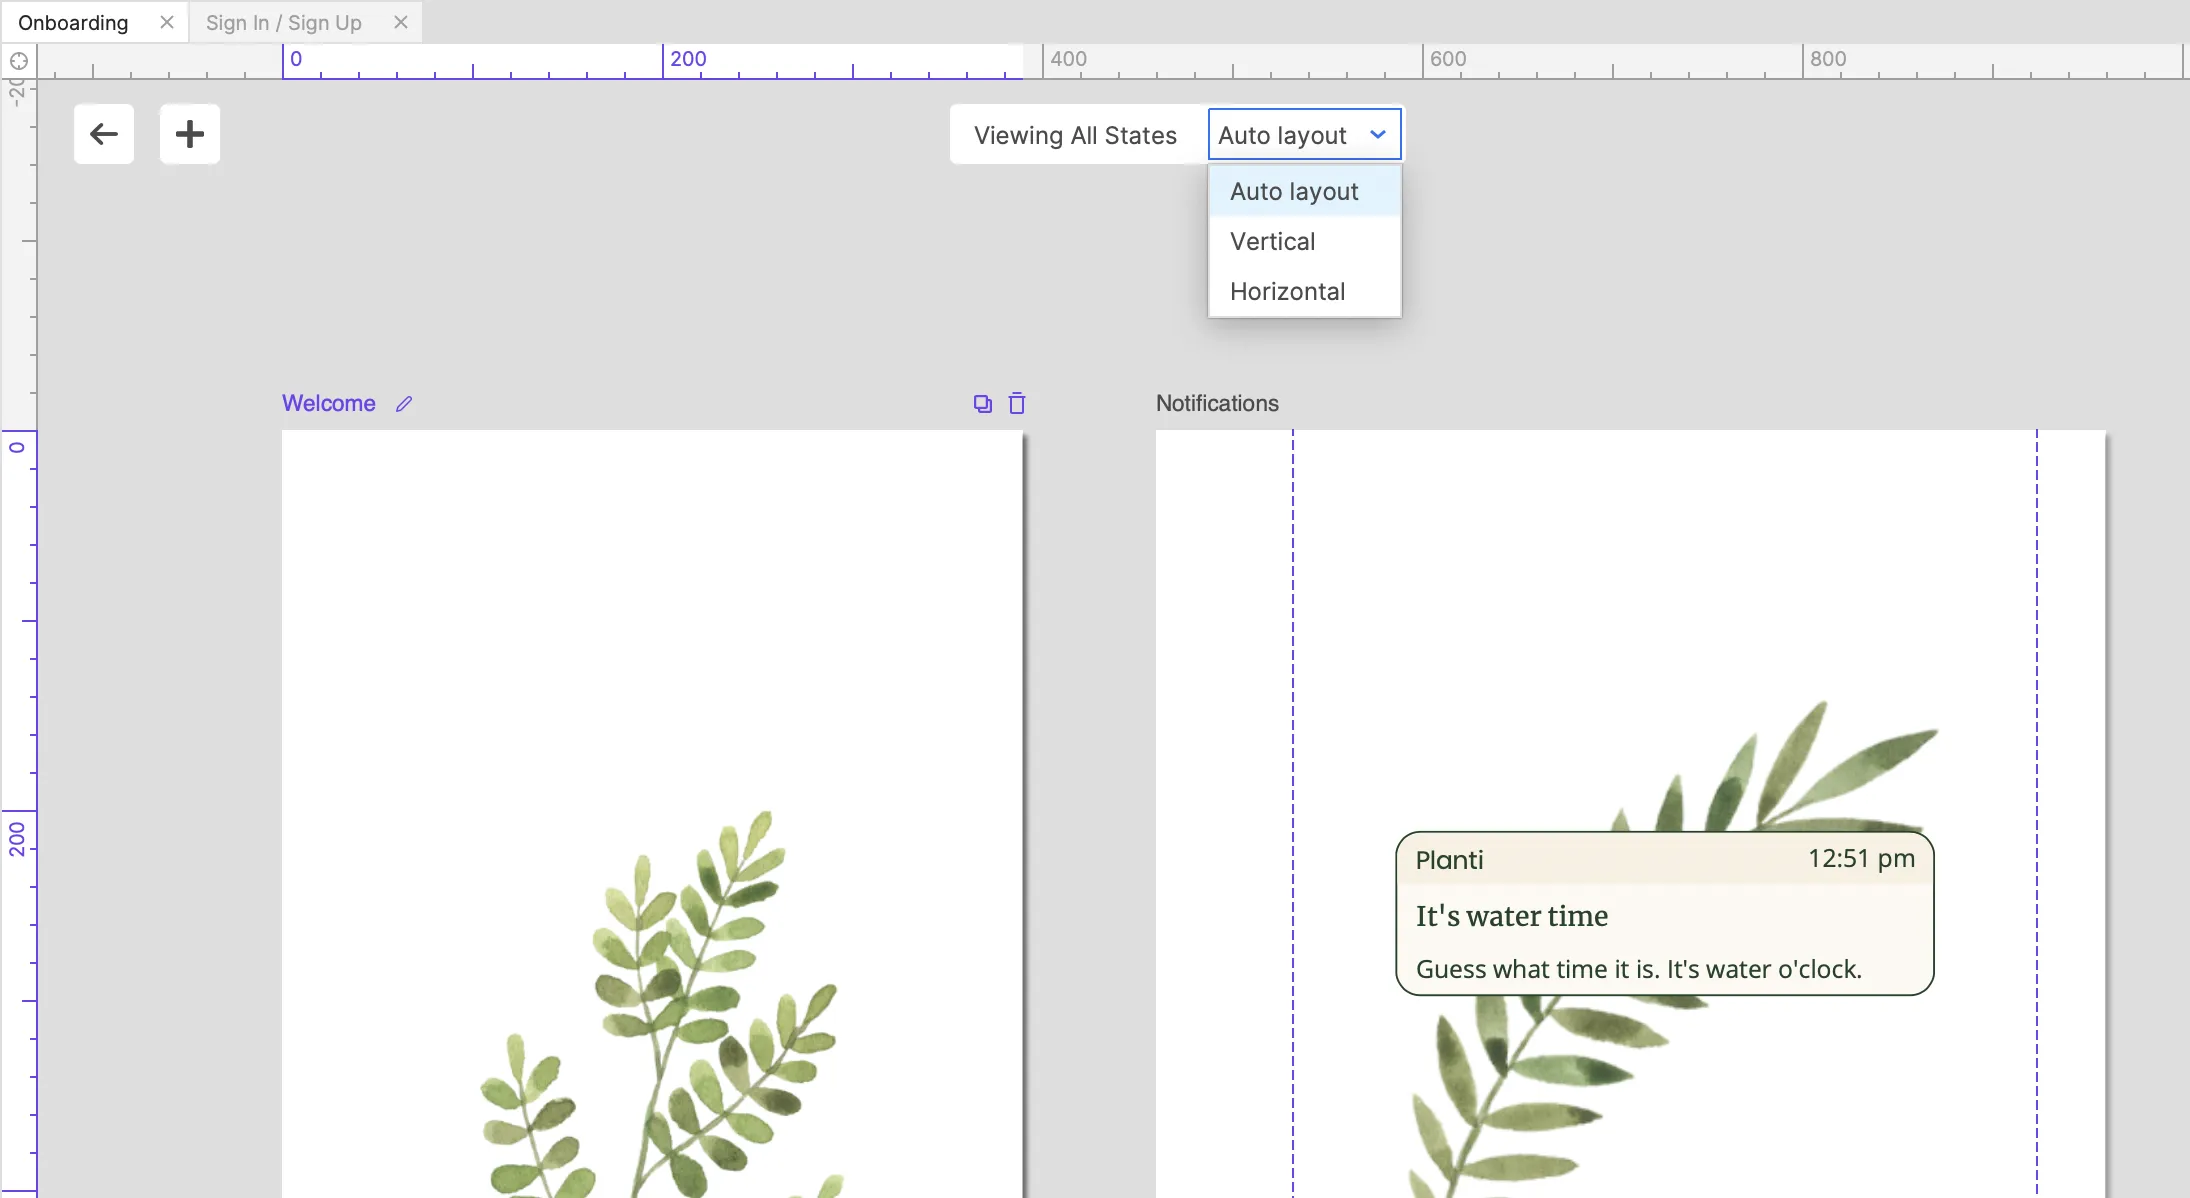Switch to Sign In / Sign Up tab
The height and width of the screenshot is (1198, 2190).
pos(284,23)
